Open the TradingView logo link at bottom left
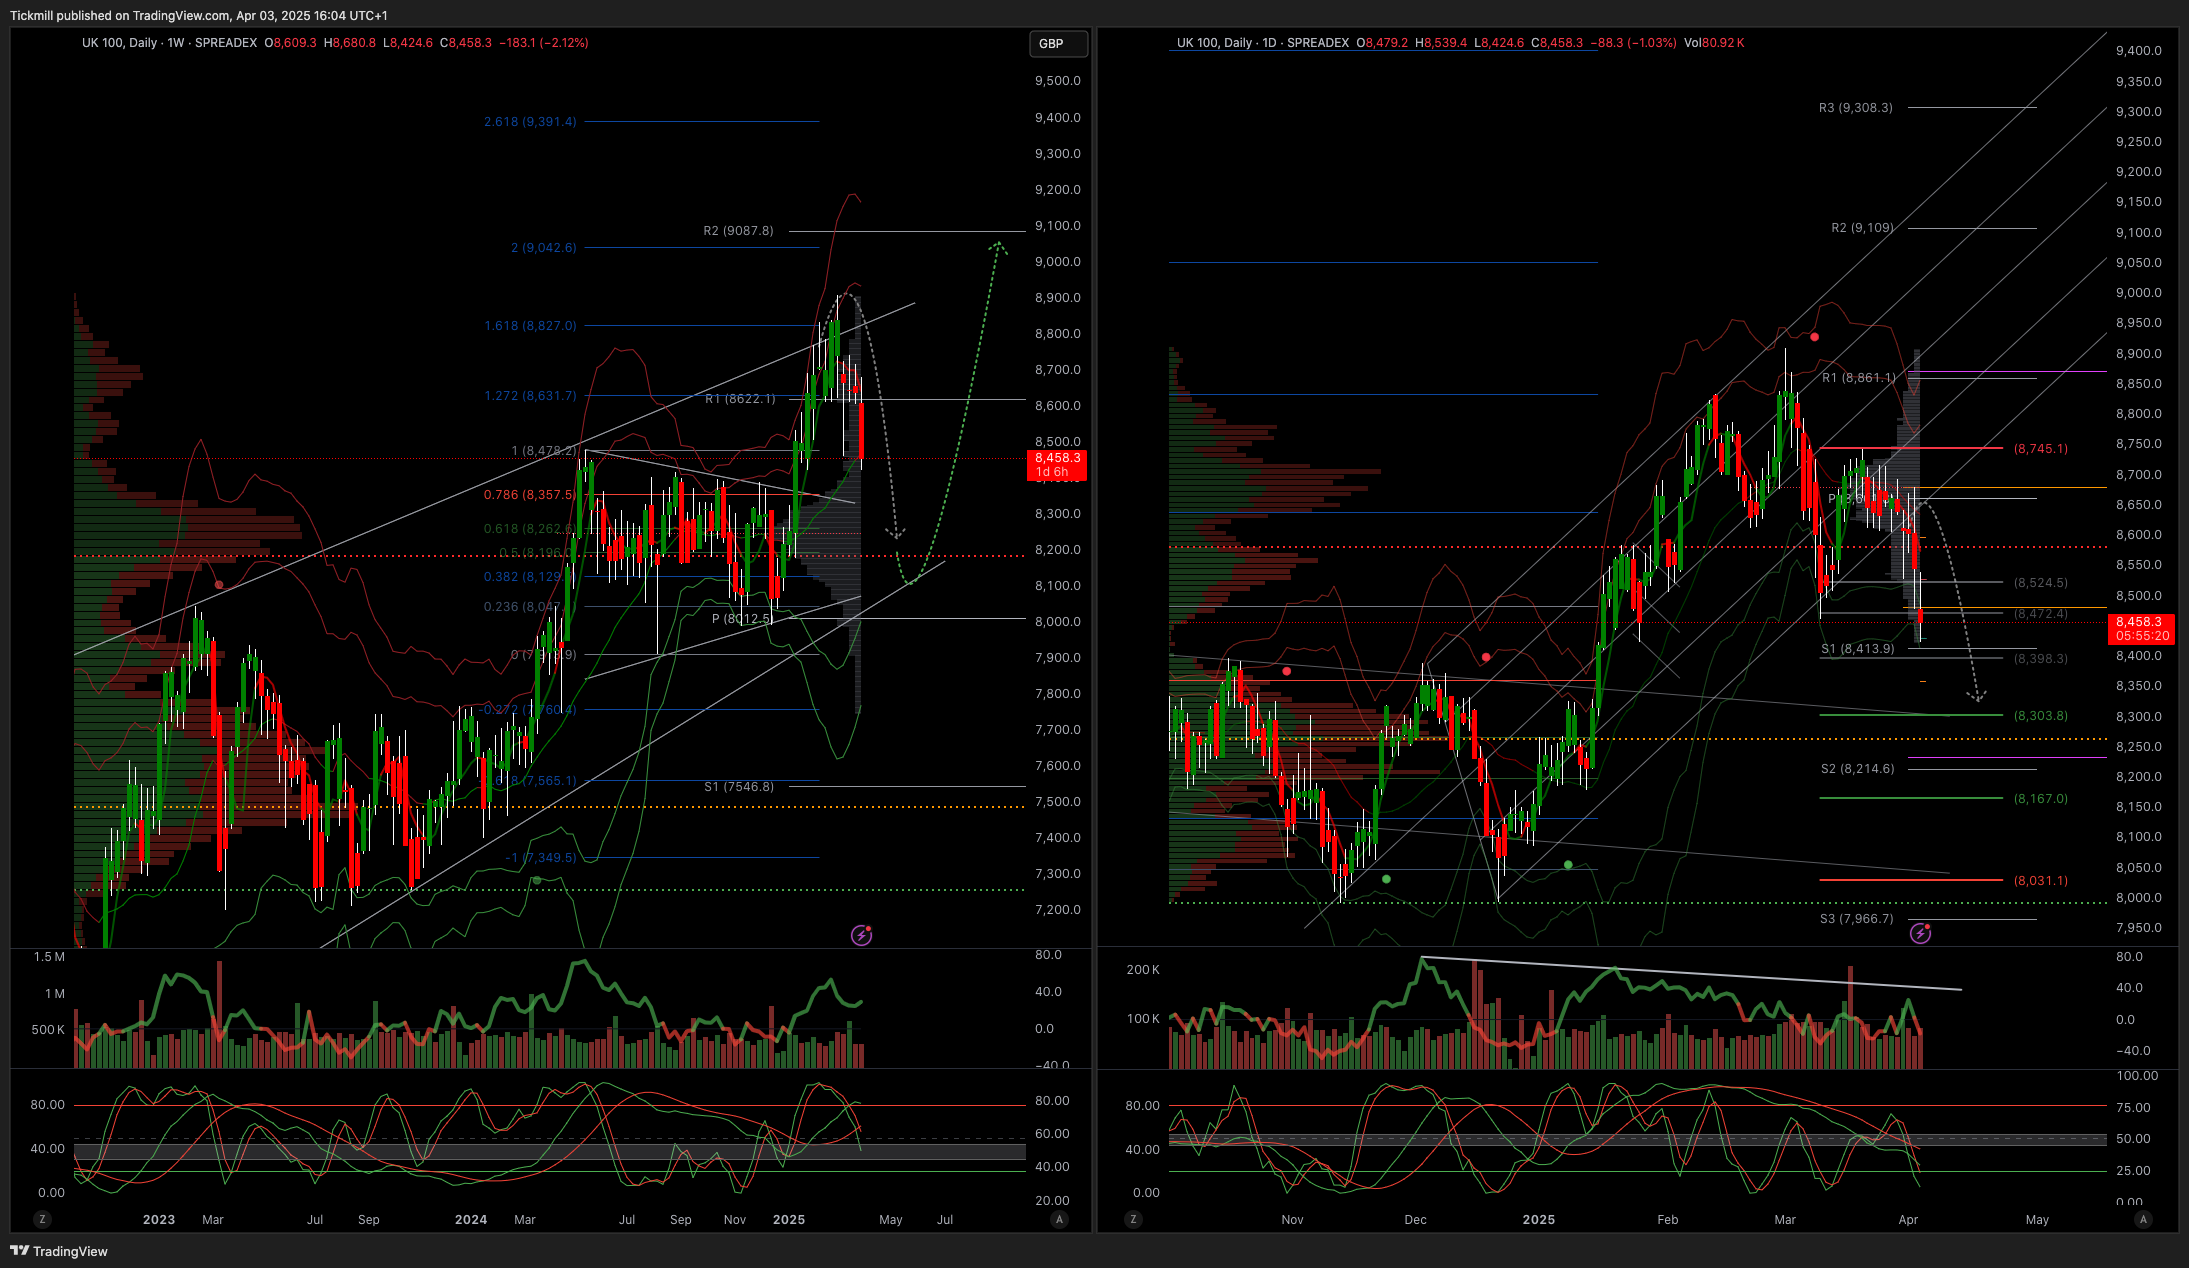2189x1268 pixels. point(59,1251)
